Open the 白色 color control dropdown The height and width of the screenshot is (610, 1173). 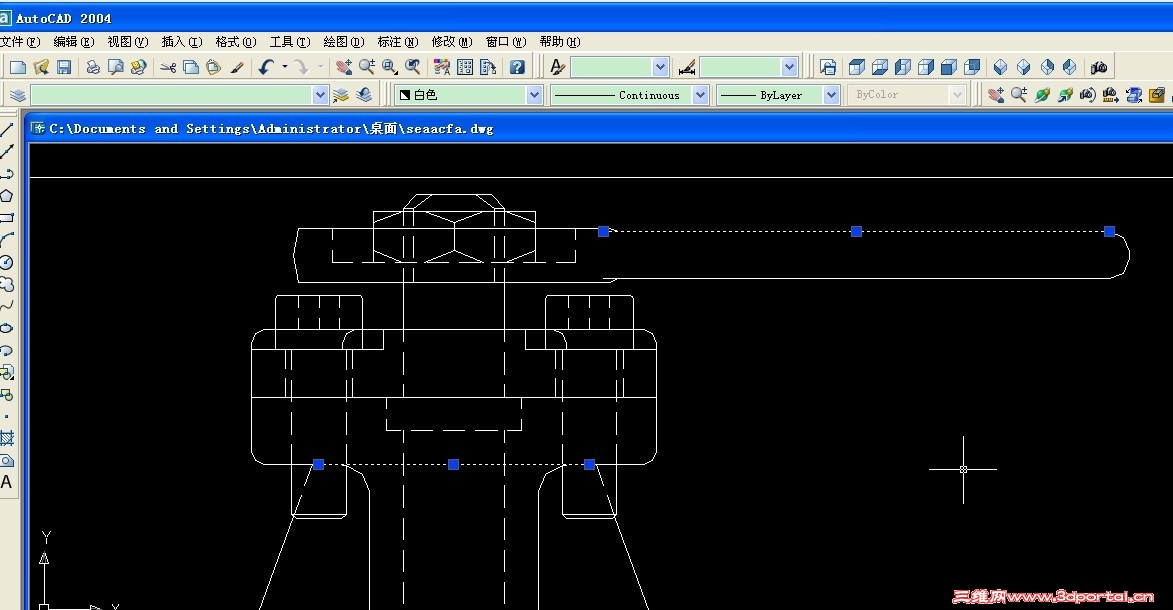pyautogui.click(x=533, y=95)
